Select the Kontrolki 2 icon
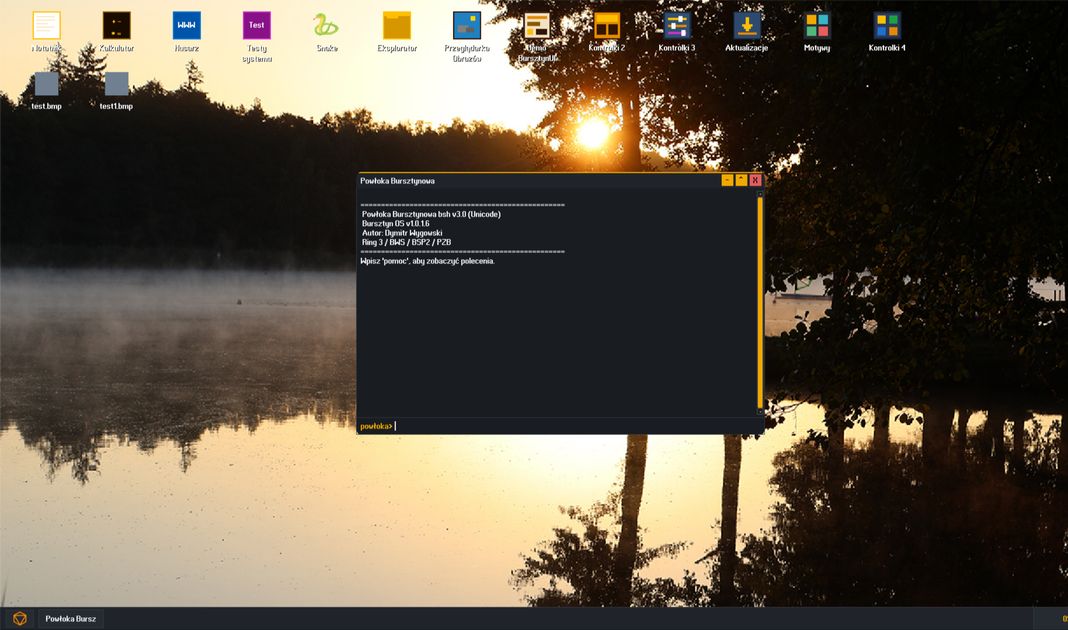1068x630 pixels. pyautogui.click(x=607, y=26)
